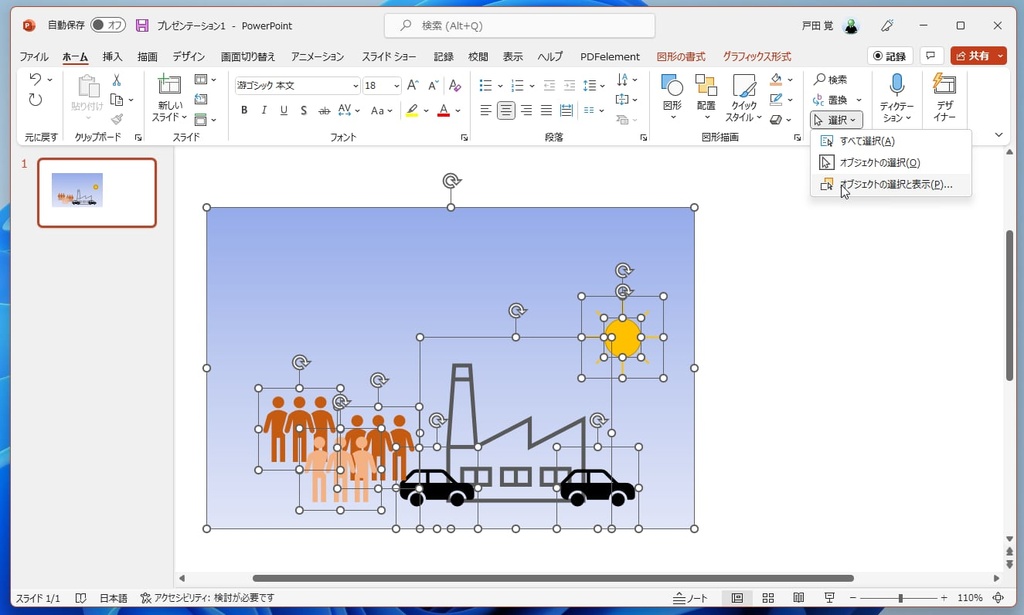Click the 共有 share button
Viewport: 1024px width, 615px height.
pyautogui.click(x=972, y=55)
